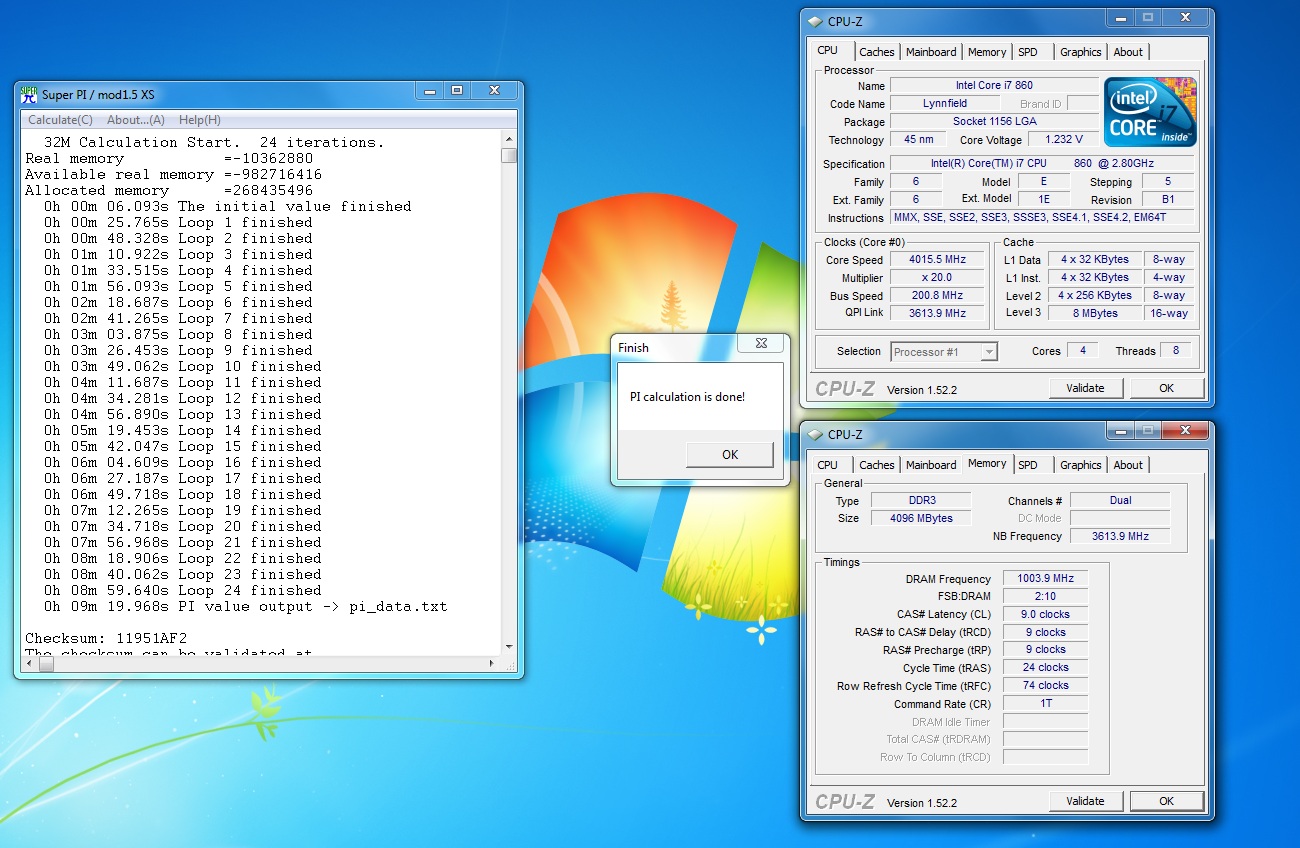Click the 32M Calculation Start line
Image resolution: width=1300 pixels, height=848 pixels.
[x=214, y=142]
